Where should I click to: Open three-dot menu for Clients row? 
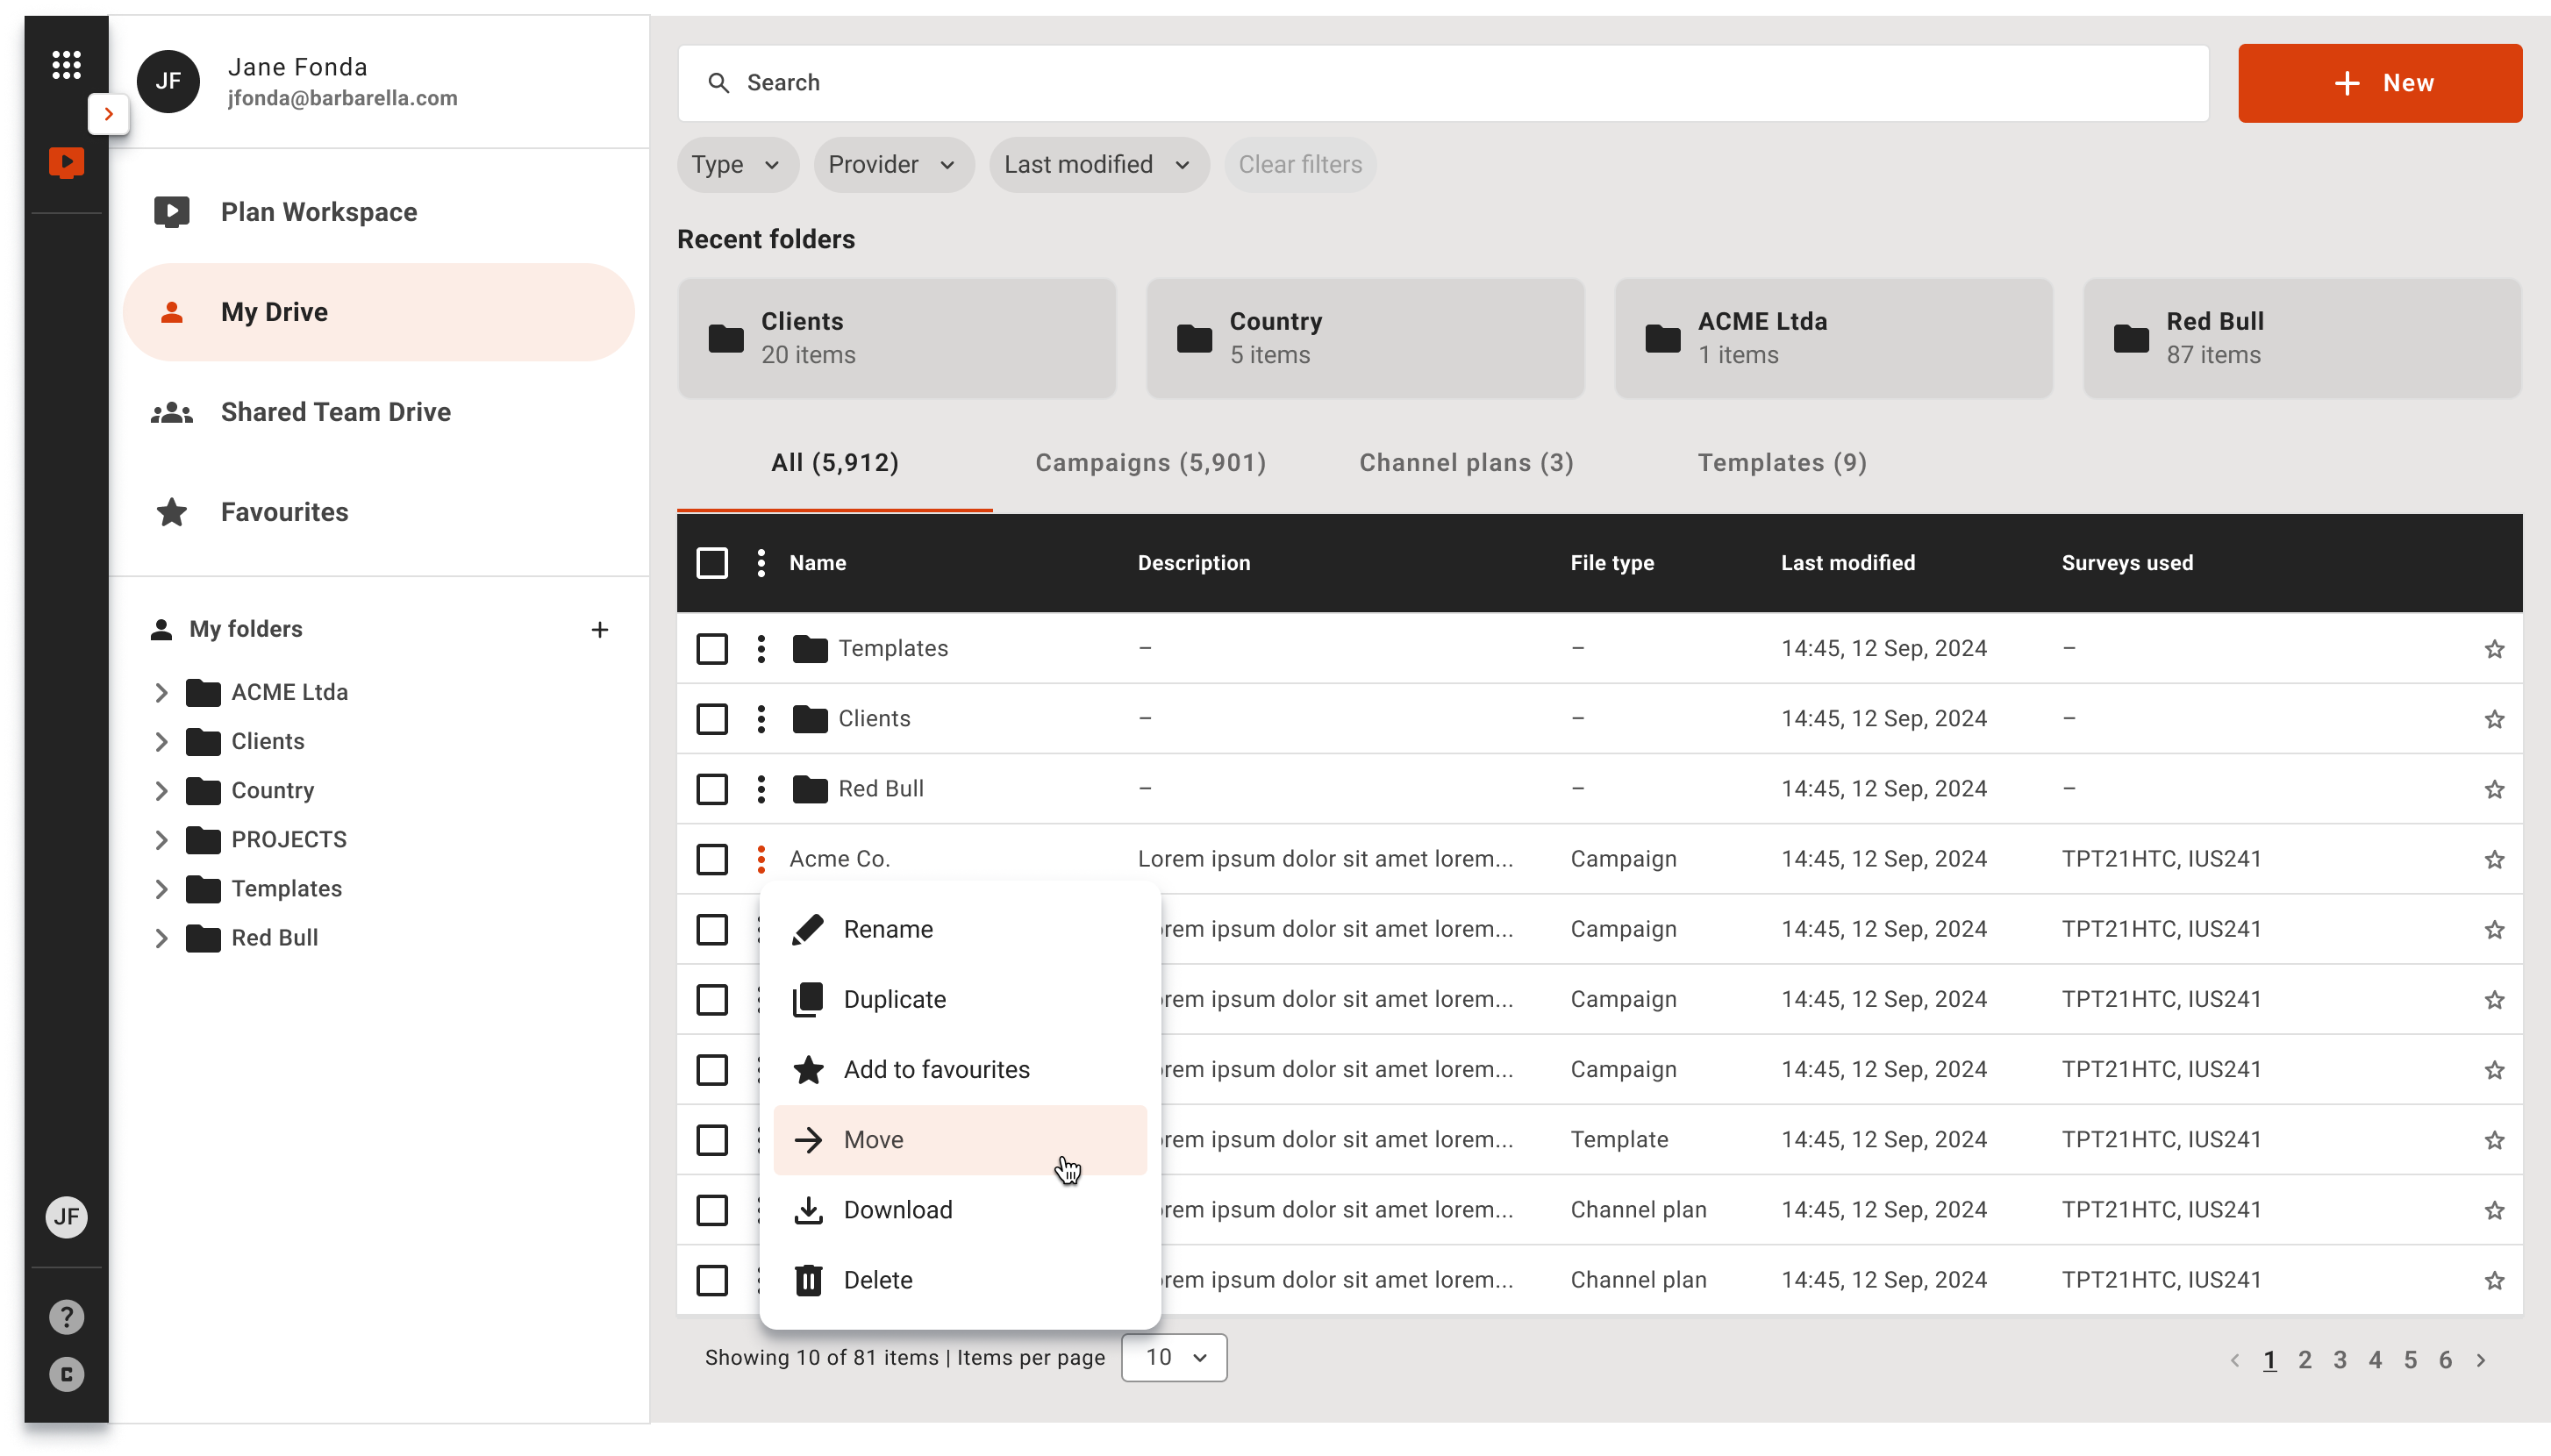click(x=761, y=719)
